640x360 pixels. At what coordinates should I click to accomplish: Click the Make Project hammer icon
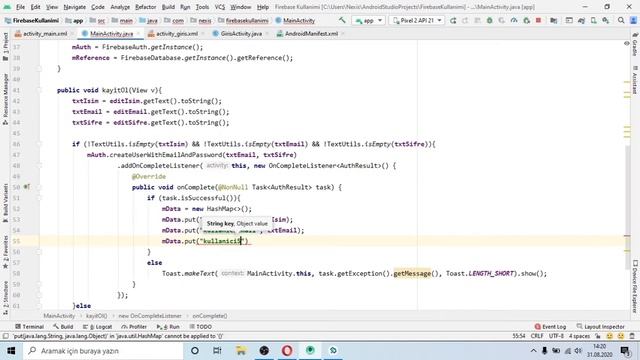(x=342, y=20)
